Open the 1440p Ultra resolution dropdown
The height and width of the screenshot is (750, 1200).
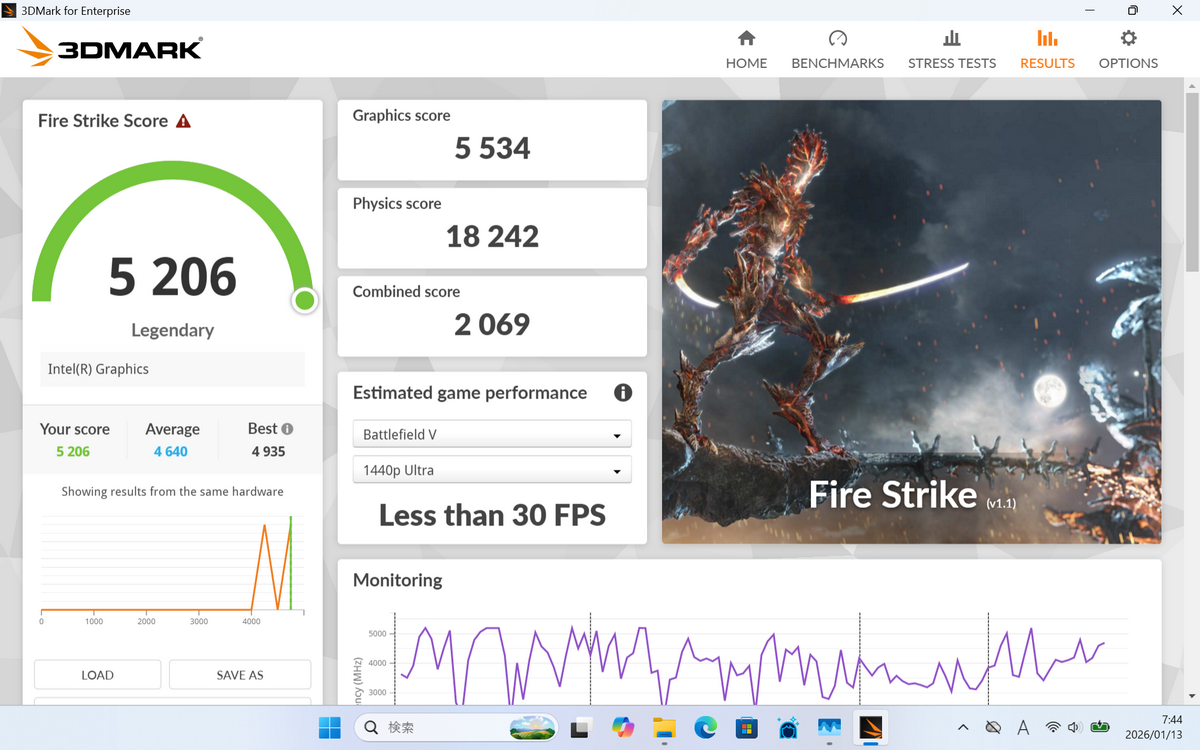coord(492,470)
